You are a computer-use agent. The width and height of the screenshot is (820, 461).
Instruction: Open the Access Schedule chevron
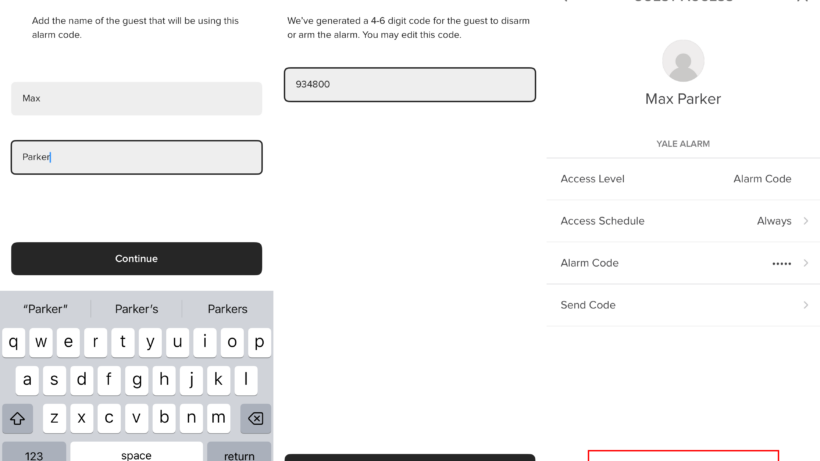pos(806,221)
